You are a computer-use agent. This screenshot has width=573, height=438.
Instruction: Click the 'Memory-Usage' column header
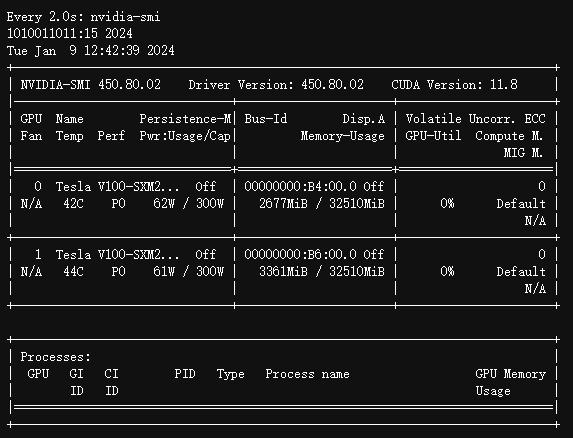(x=342, y=136)
